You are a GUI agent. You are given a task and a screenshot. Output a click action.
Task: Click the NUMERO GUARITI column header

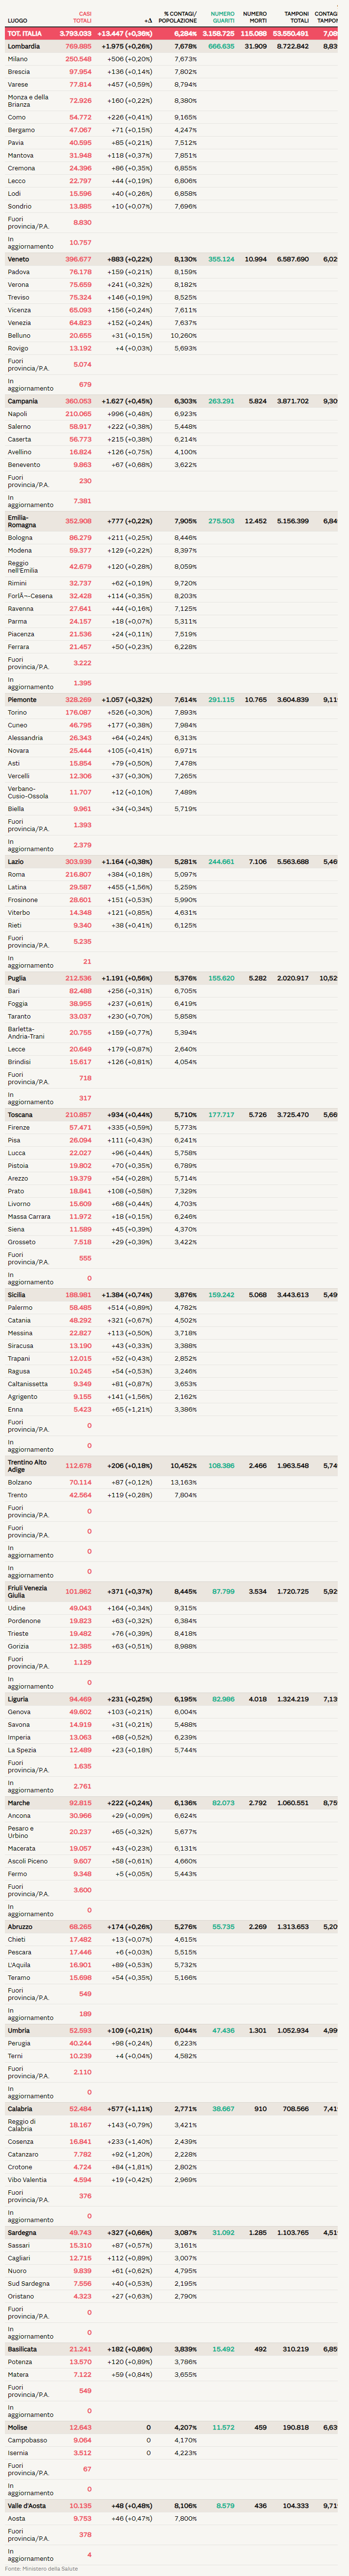click(222, 17)
